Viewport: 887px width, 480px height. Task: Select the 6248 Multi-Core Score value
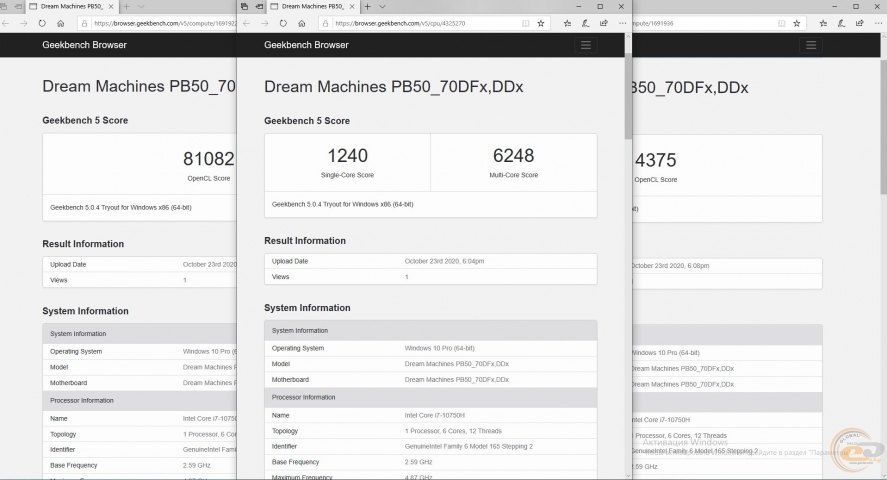point(513,155)
